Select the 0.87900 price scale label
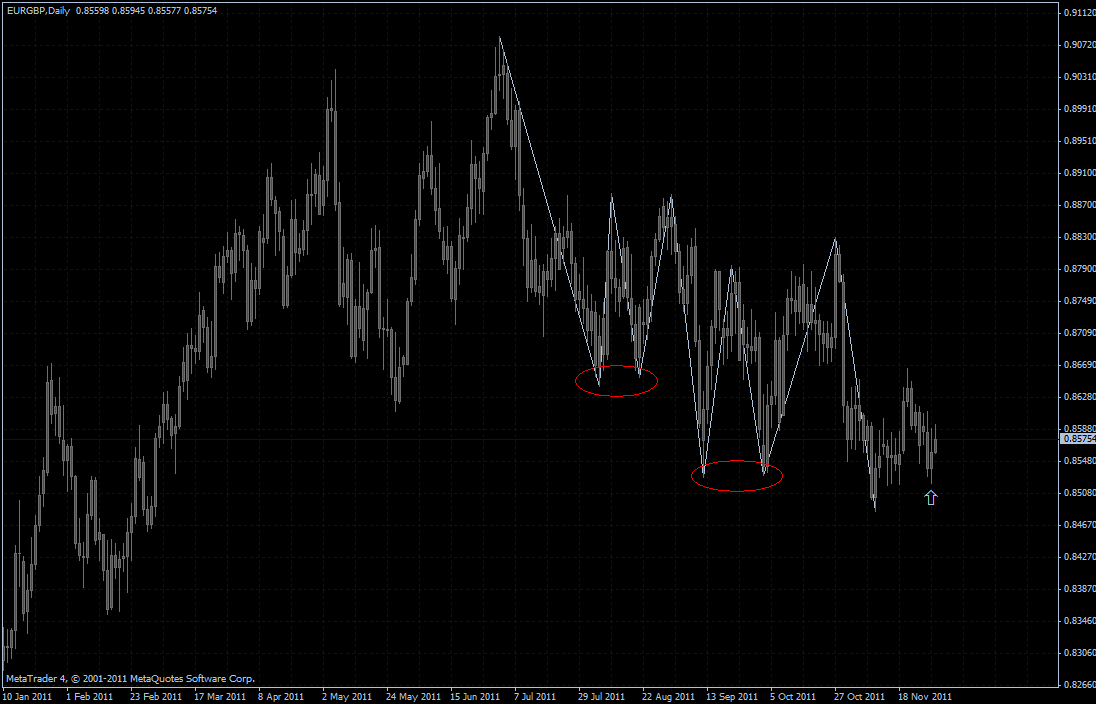The width and height of the screenshot is (1096, 704). 1080,268
